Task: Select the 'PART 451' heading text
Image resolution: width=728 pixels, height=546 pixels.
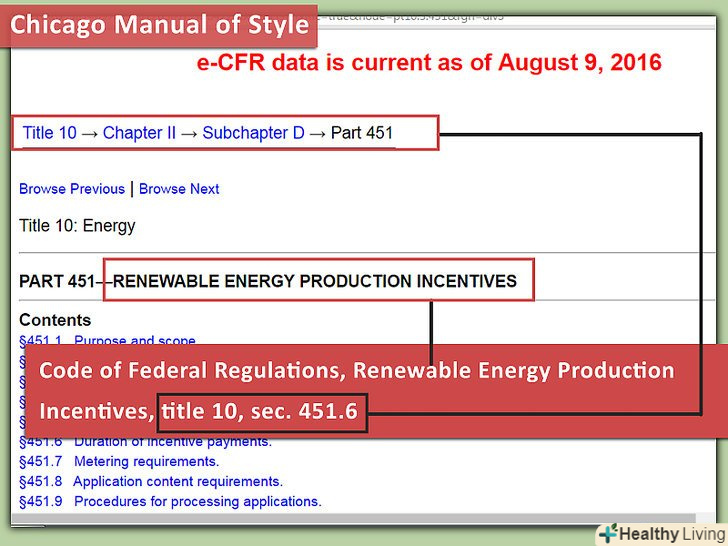Action: pyautogui.click(x=57, y=281)
